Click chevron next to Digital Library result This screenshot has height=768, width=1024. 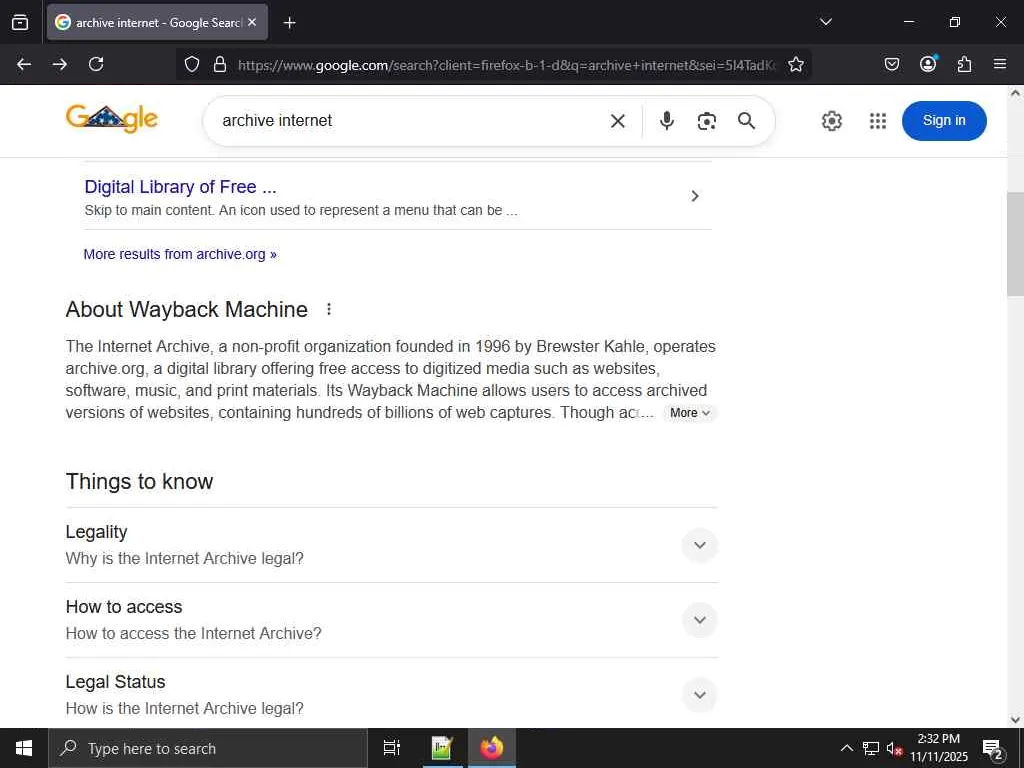pyautogui.click(x=695, y=196)
